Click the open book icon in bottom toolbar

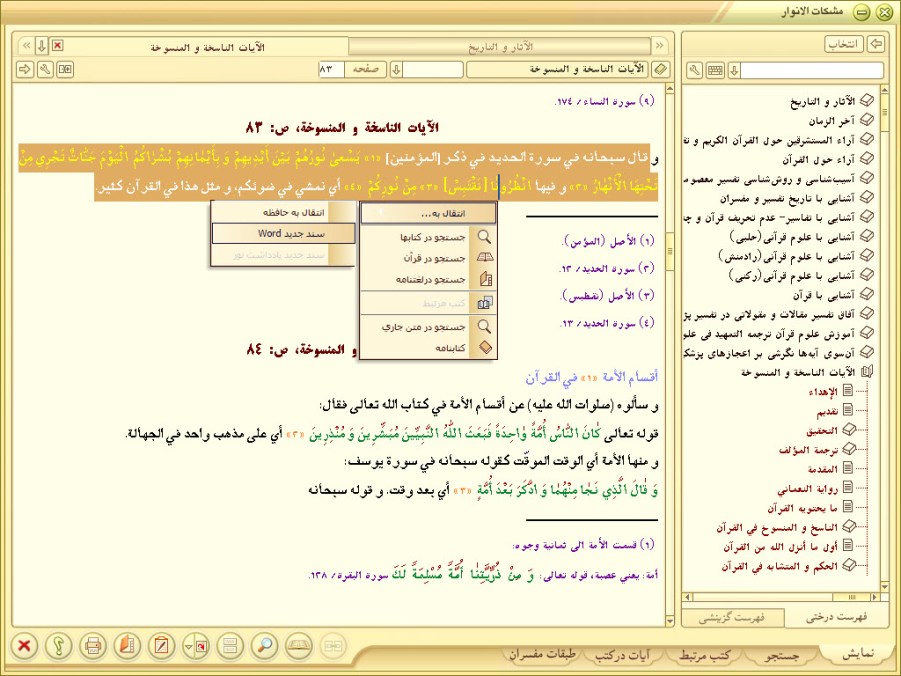coord(299,646)
